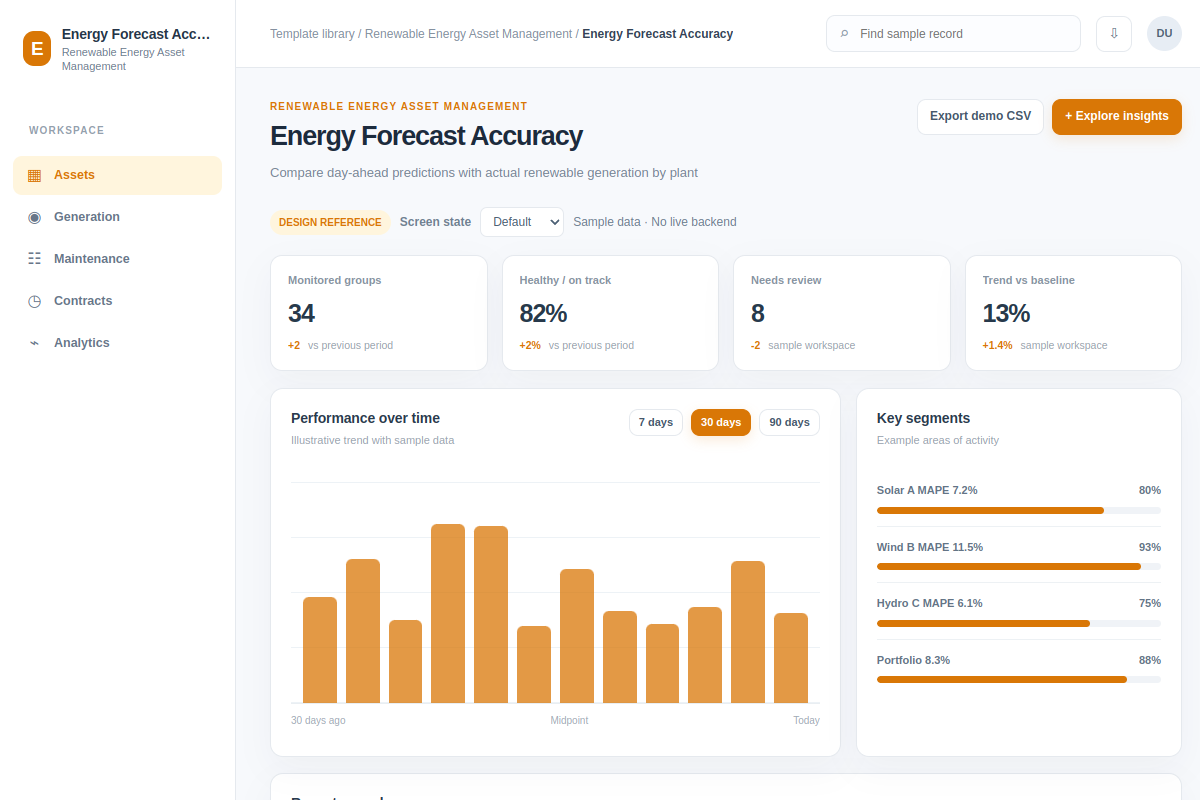This screenshot has height=800, width=1200.
Task: Click the Solar A MAPE progress bar
Action: point(1019,510)
